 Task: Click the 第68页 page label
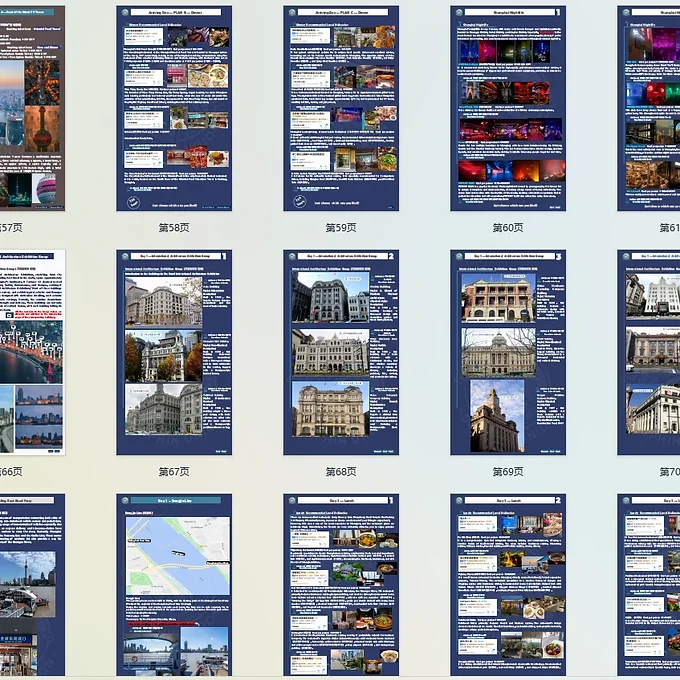(x=341, y=471)
